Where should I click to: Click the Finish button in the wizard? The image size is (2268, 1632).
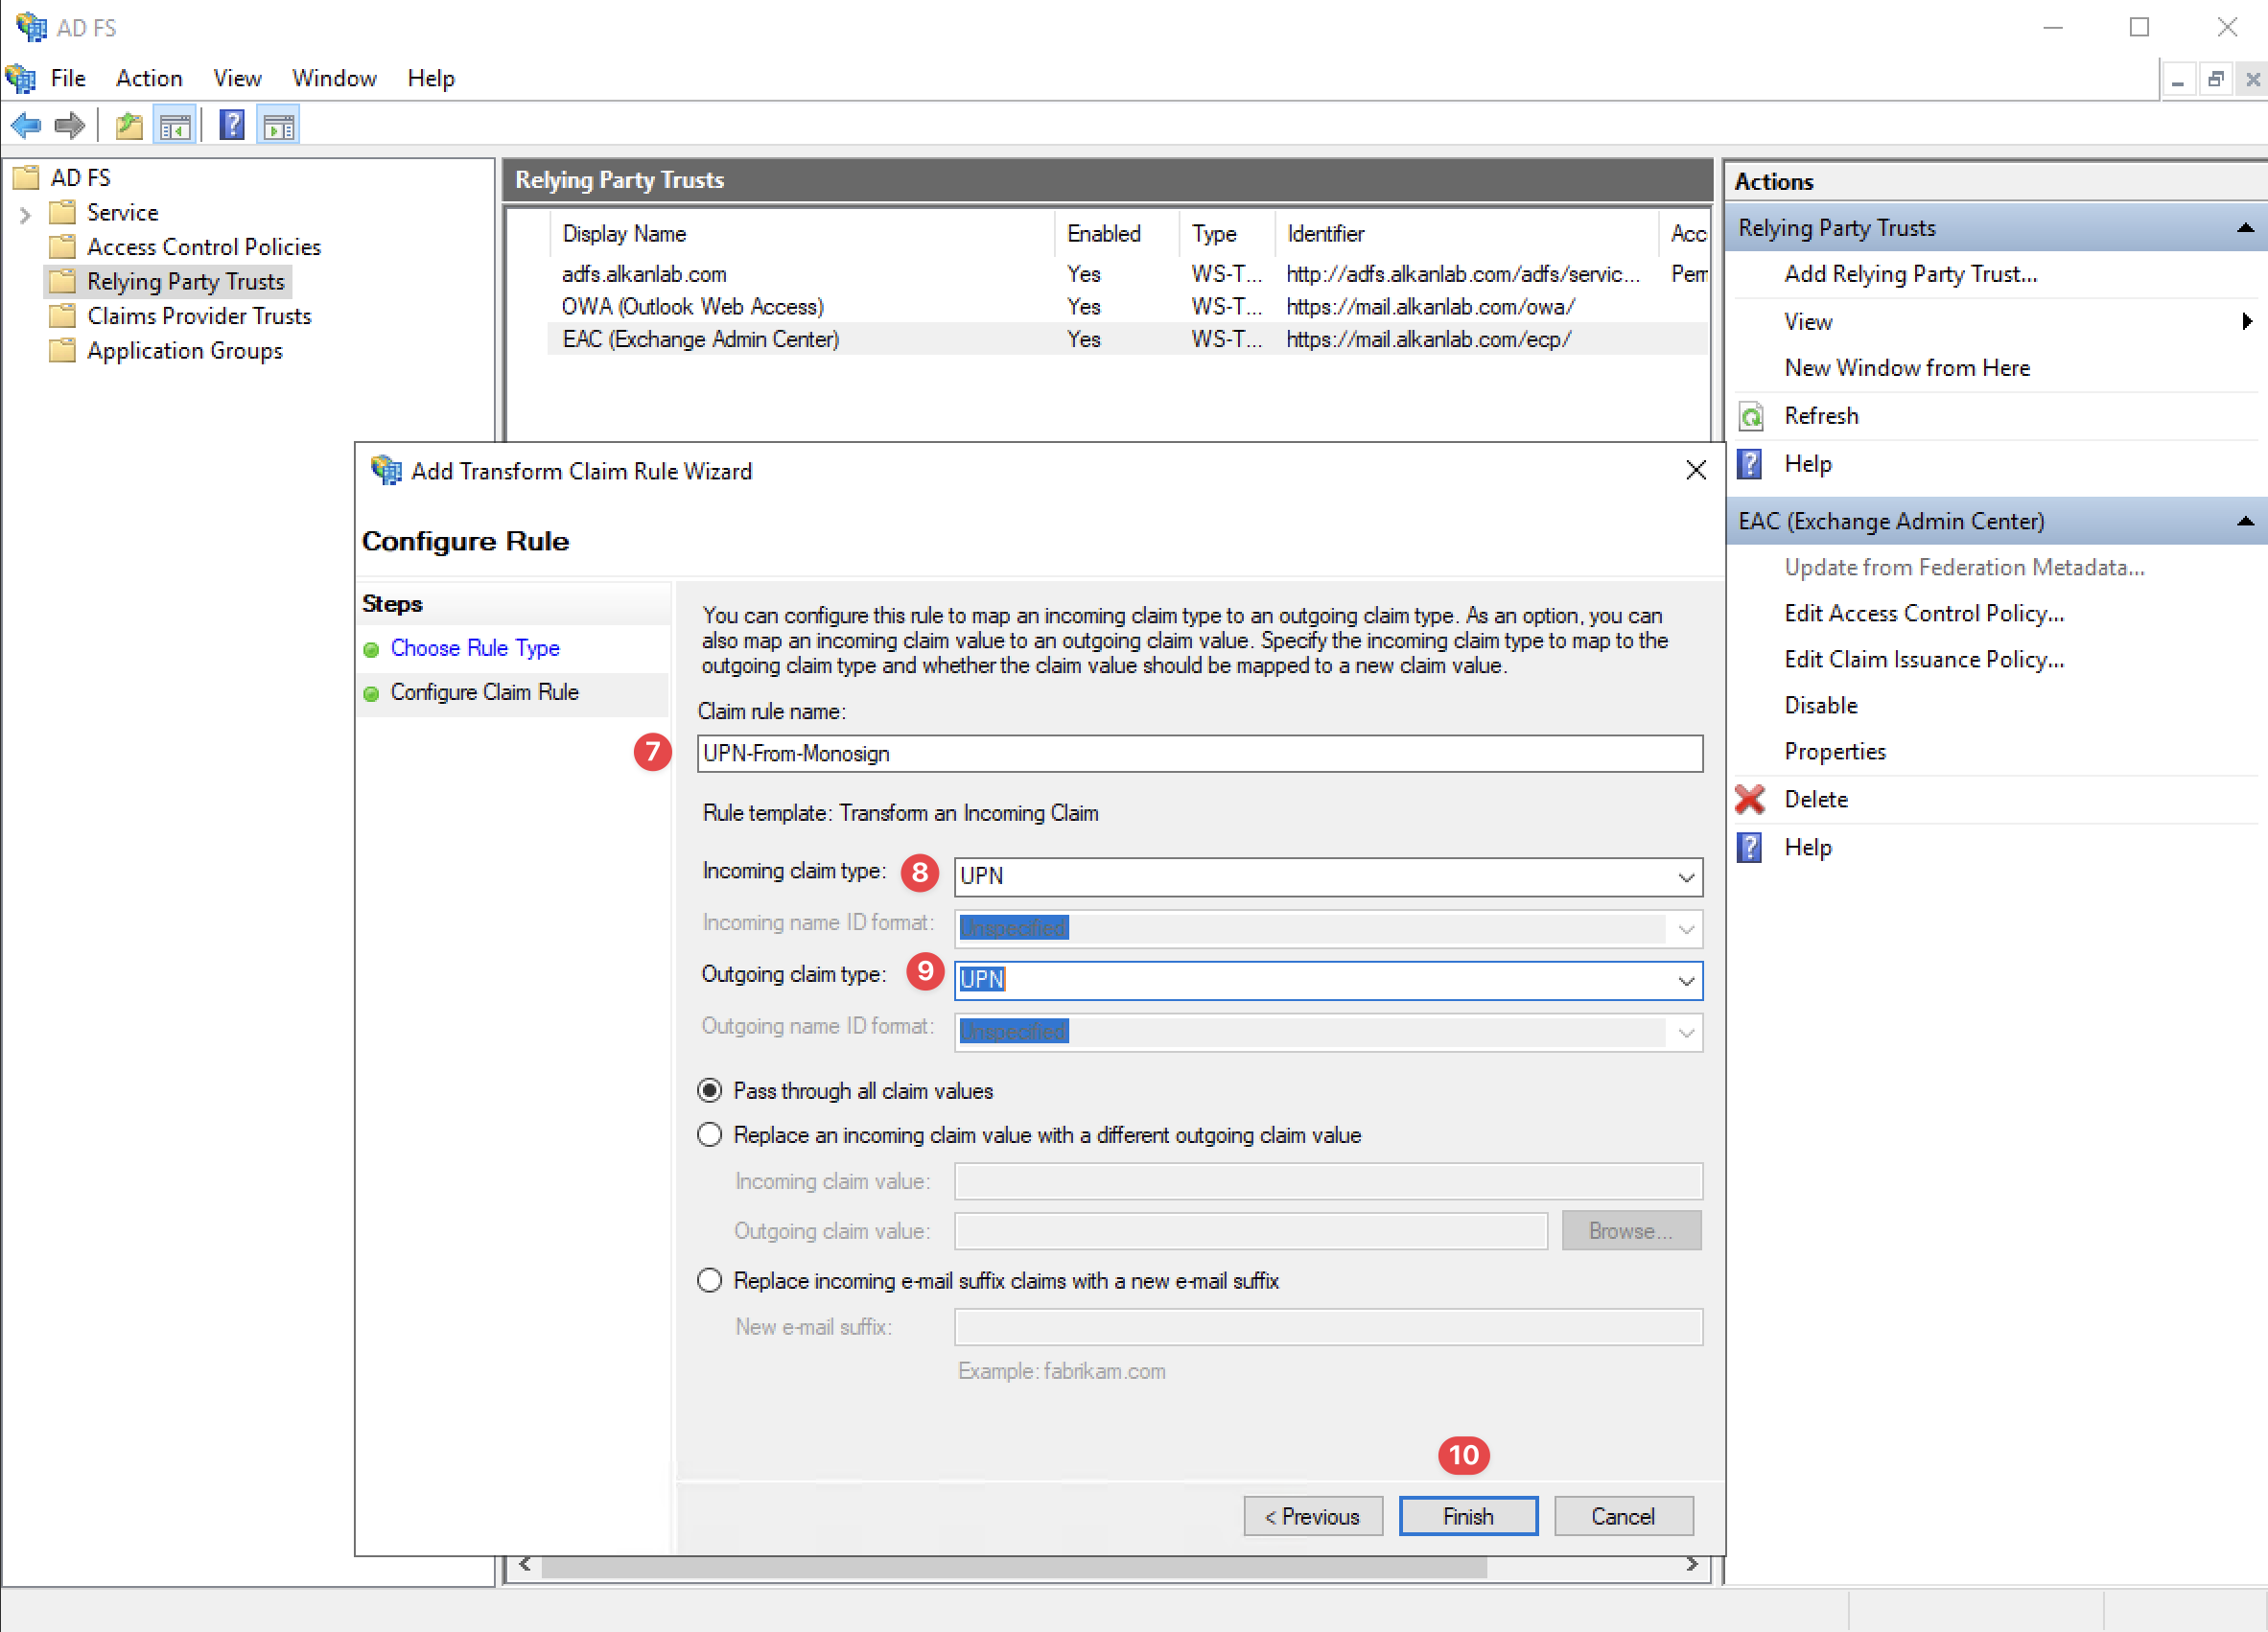[1467, 1515]
